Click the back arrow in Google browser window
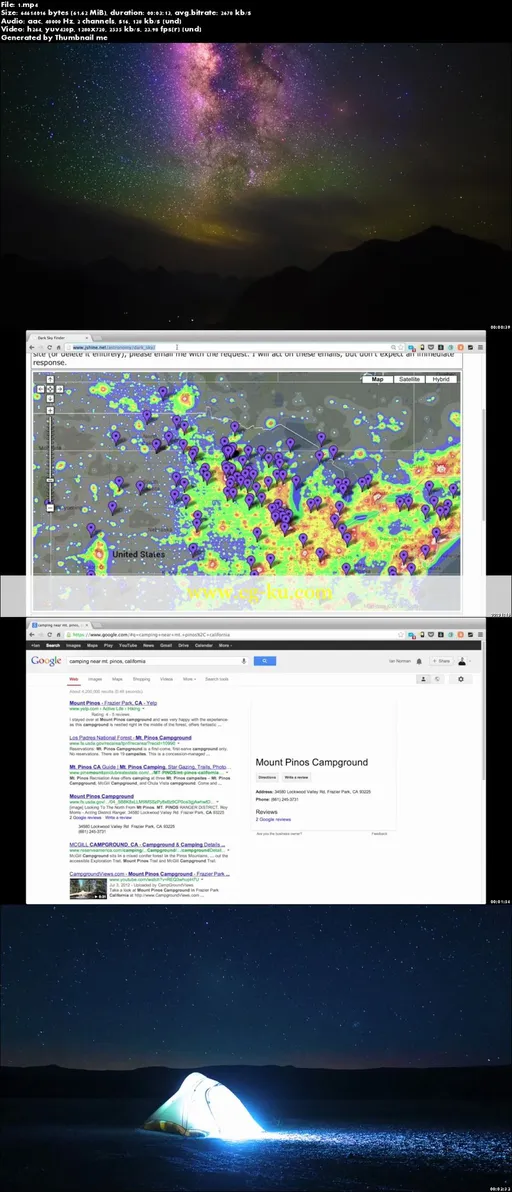Image resolution: width=512 pixels, height=1192 pixels. click(x=32, y=634)
